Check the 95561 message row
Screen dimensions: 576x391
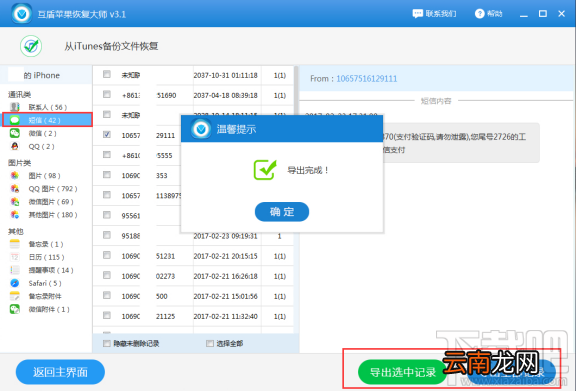coord(107,215)
